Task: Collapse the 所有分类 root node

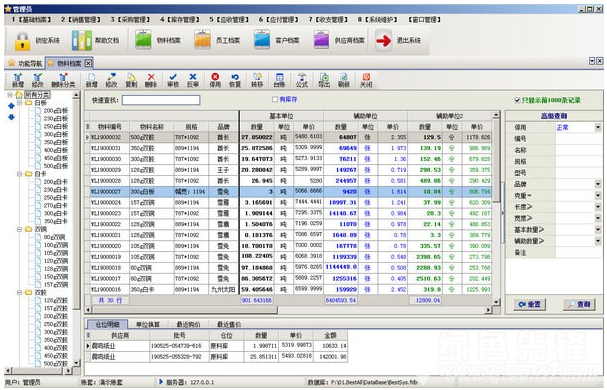Action: pyautogui.click(x=10, y=95)
